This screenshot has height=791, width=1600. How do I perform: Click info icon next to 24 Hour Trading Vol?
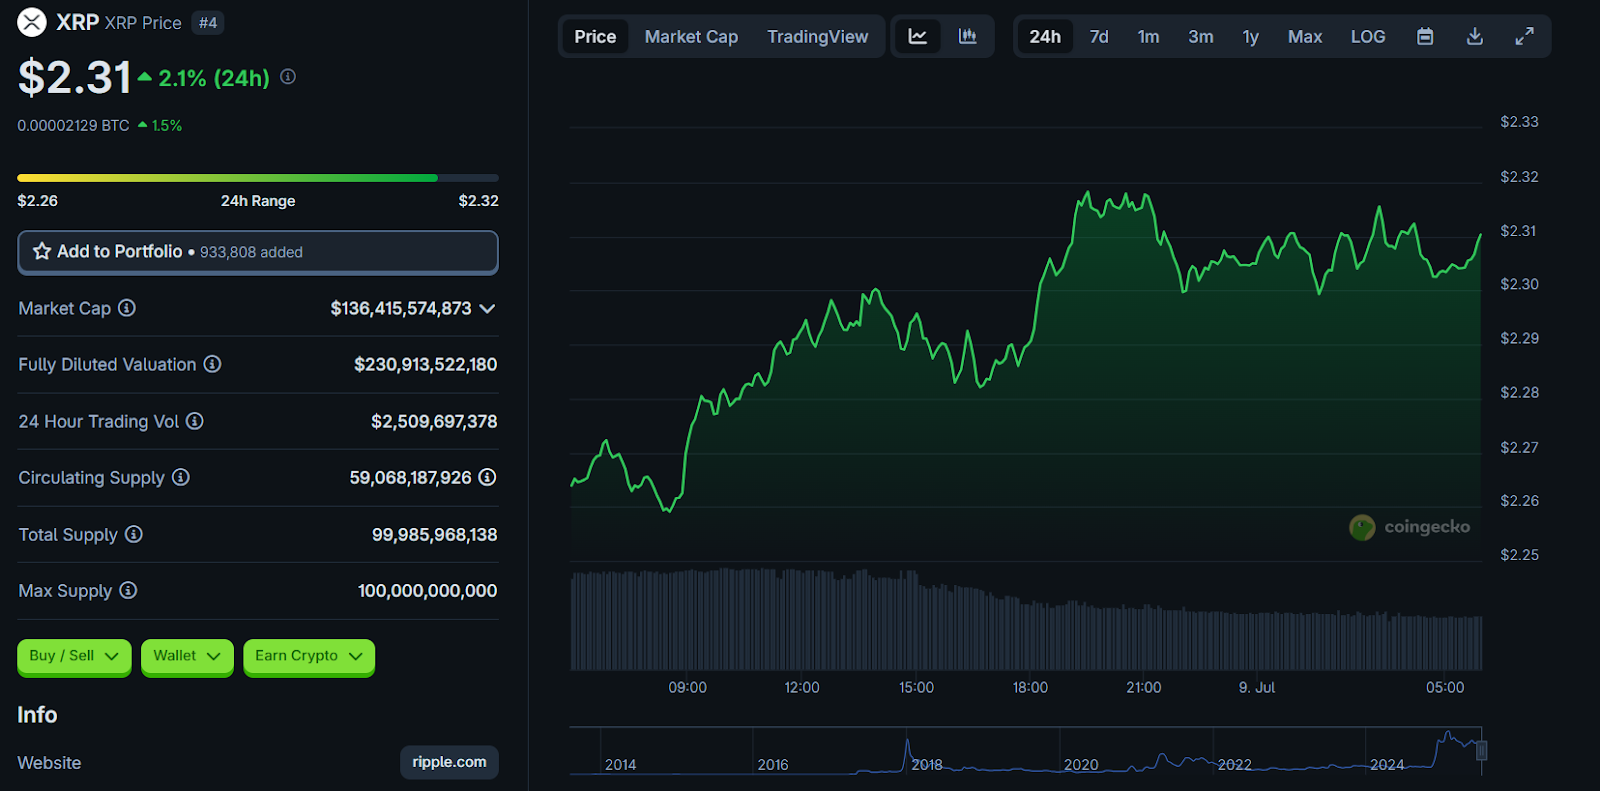pos(195,421)
